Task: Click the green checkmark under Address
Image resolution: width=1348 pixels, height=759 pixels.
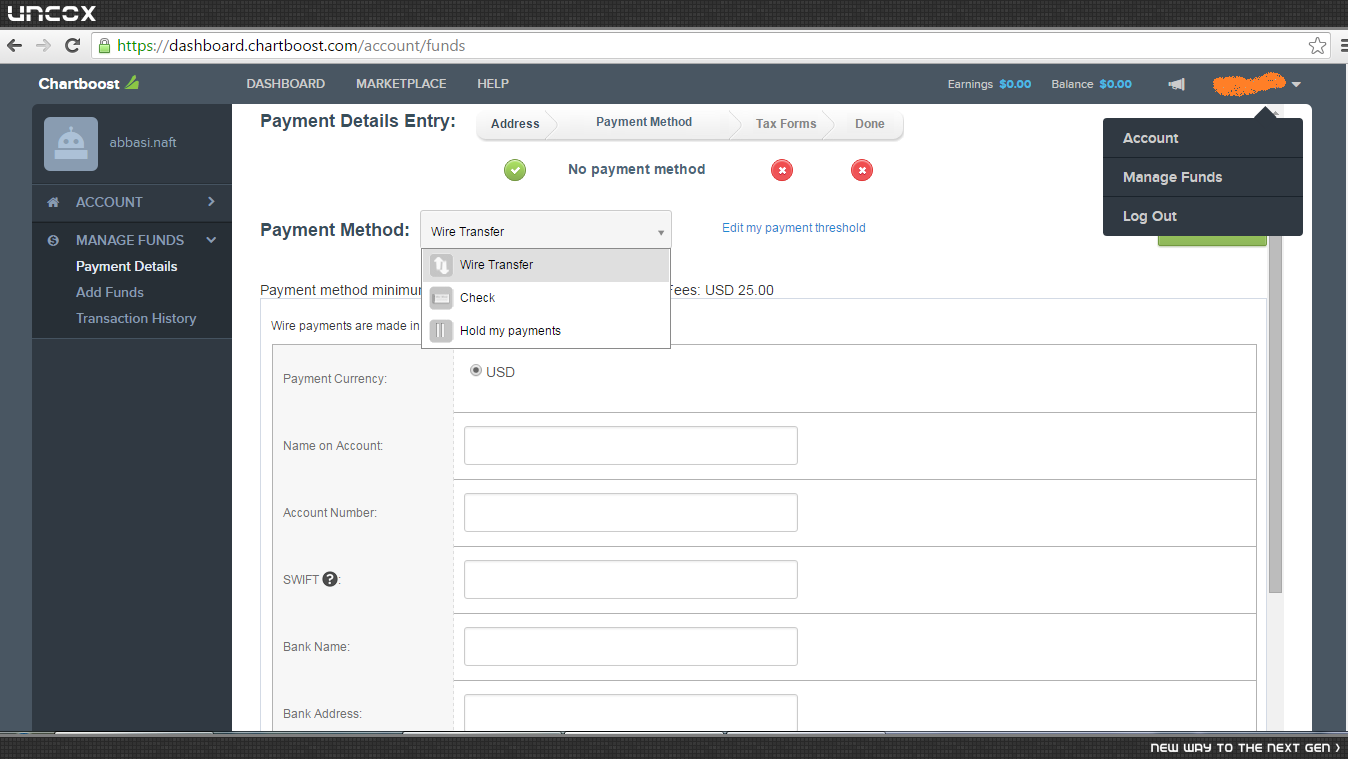Action: pos(515,170)
